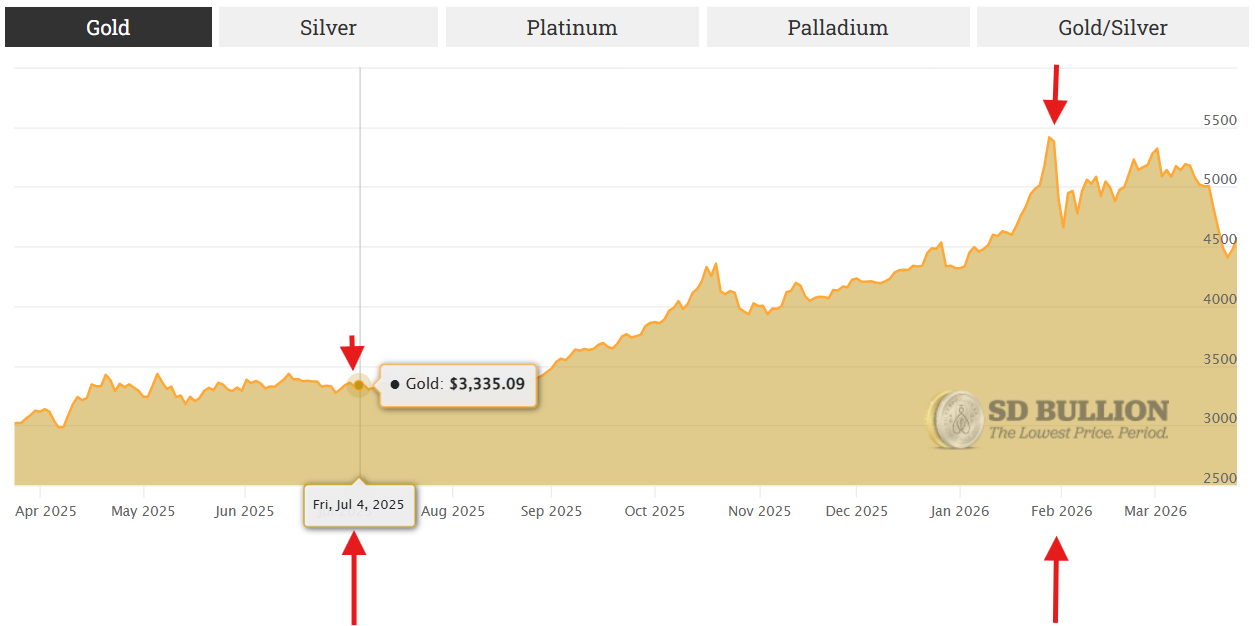Click the small red arrow above the data point

tap(351, 352)
